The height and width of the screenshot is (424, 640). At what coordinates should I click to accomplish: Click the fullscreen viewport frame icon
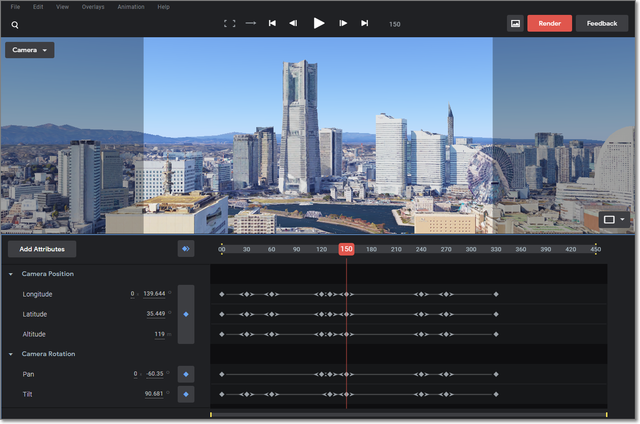click(x=230, y=23)
